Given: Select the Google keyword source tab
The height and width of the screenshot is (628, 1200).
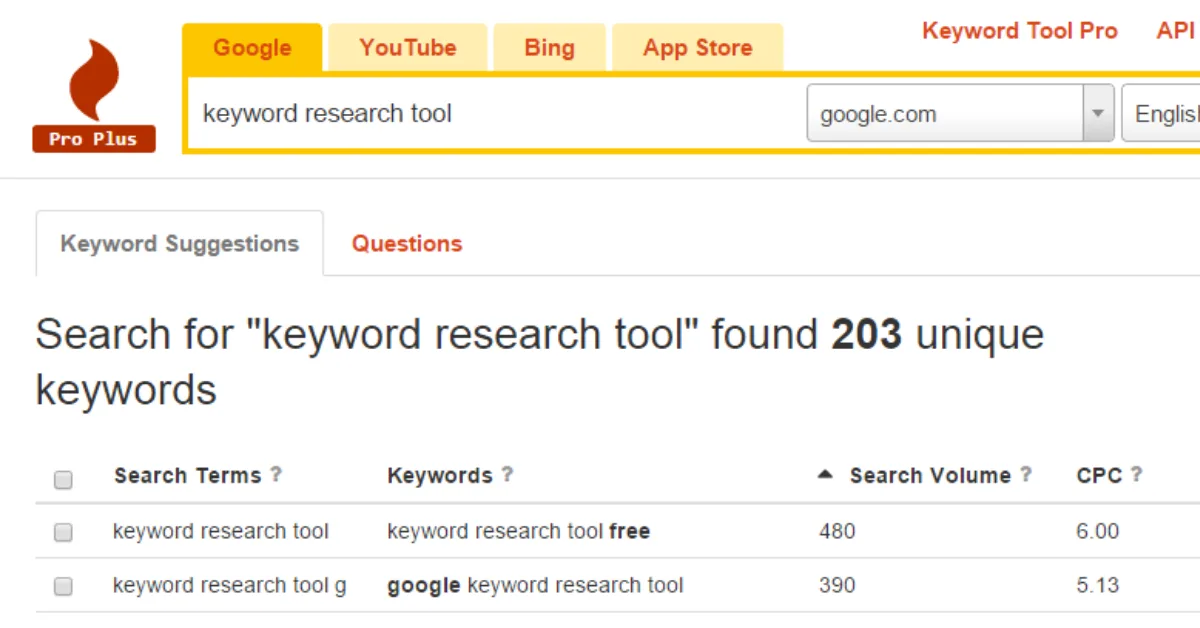Looking at the screenshot, I should point(252,47).
